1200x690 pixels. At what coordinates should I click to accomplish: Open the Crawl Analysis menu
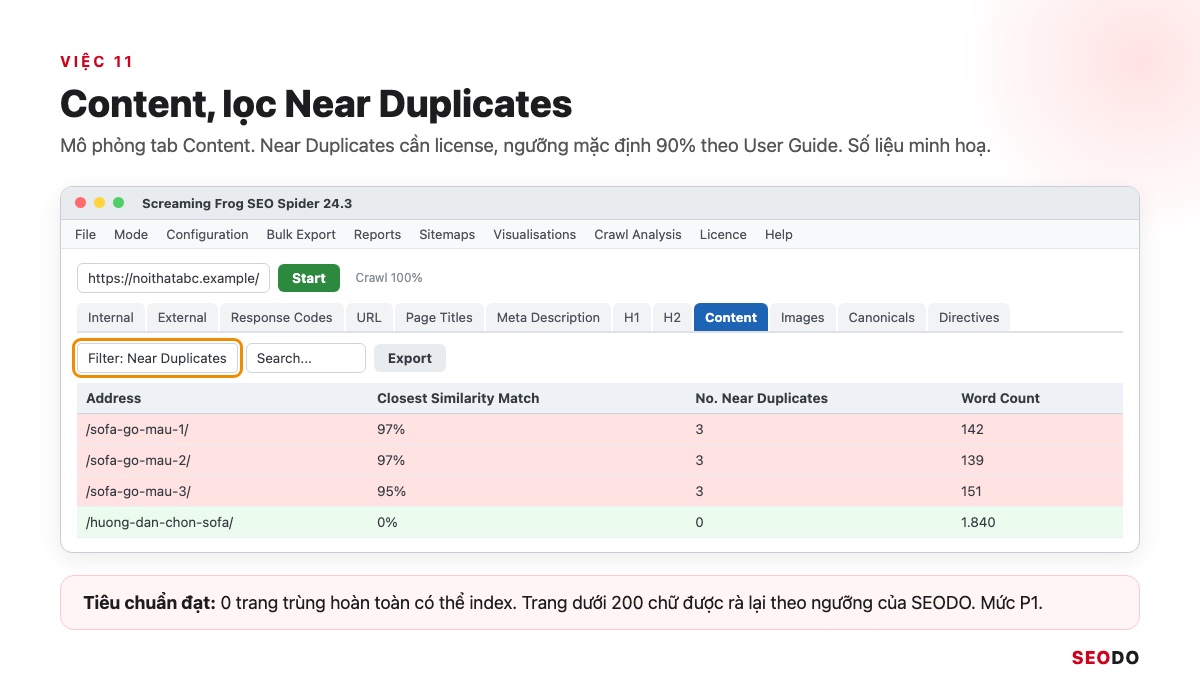638,234
